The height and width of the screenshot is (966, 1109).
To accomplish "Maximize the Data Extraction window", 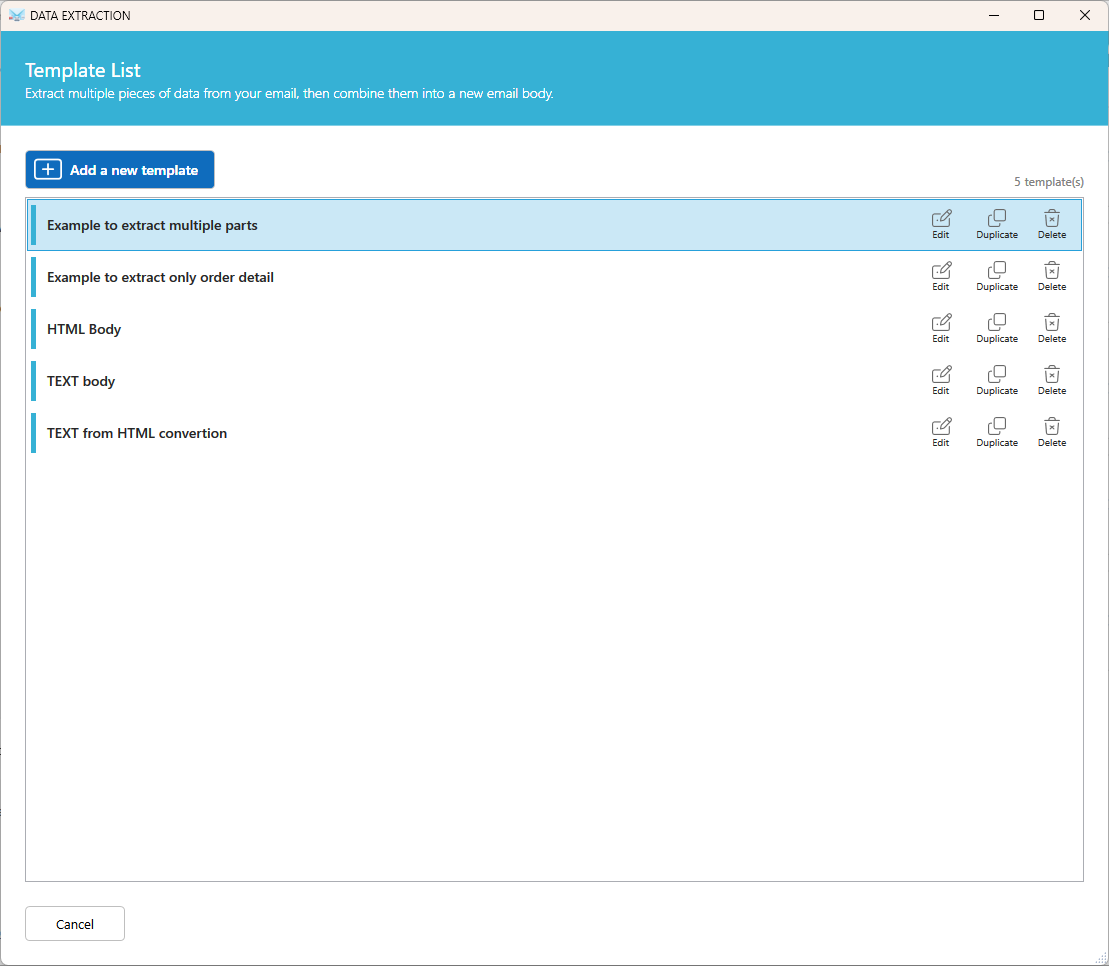I will (x=1039, y=16).
